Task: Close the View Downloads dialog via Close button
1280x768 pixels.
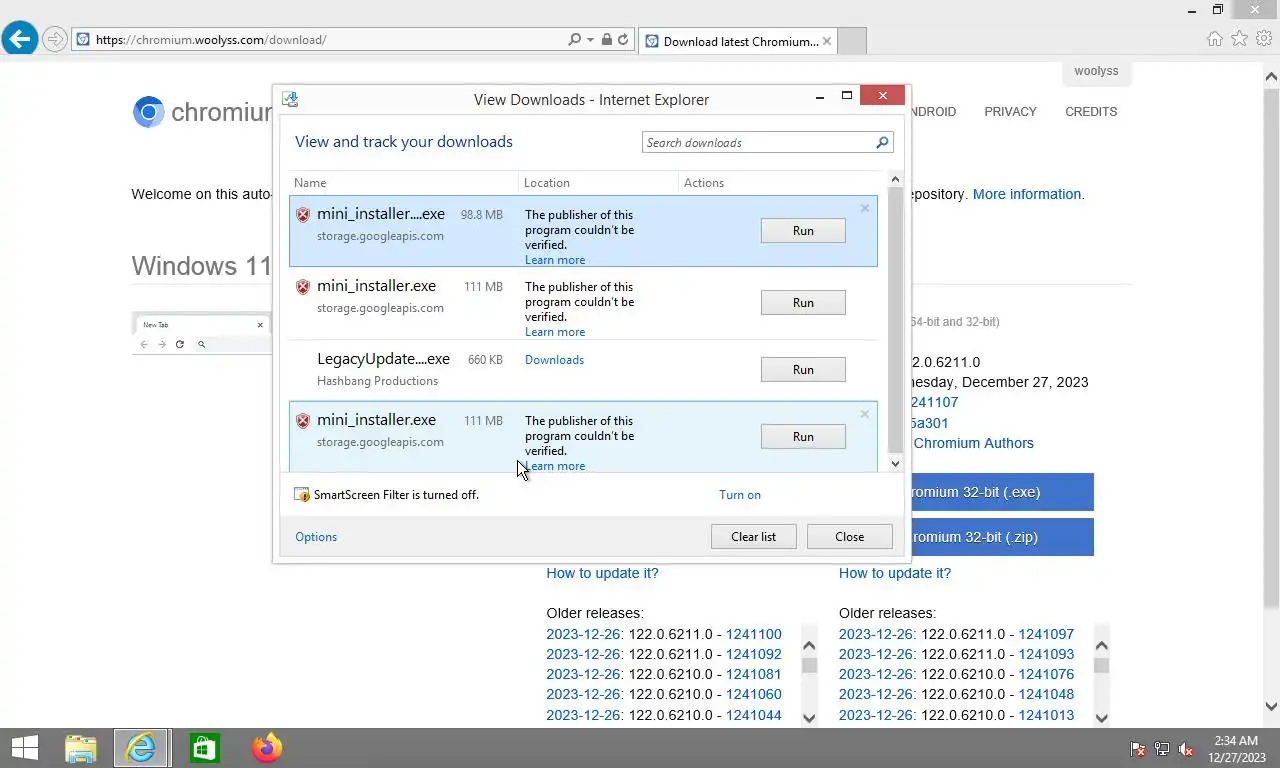Action: (849, 537)
